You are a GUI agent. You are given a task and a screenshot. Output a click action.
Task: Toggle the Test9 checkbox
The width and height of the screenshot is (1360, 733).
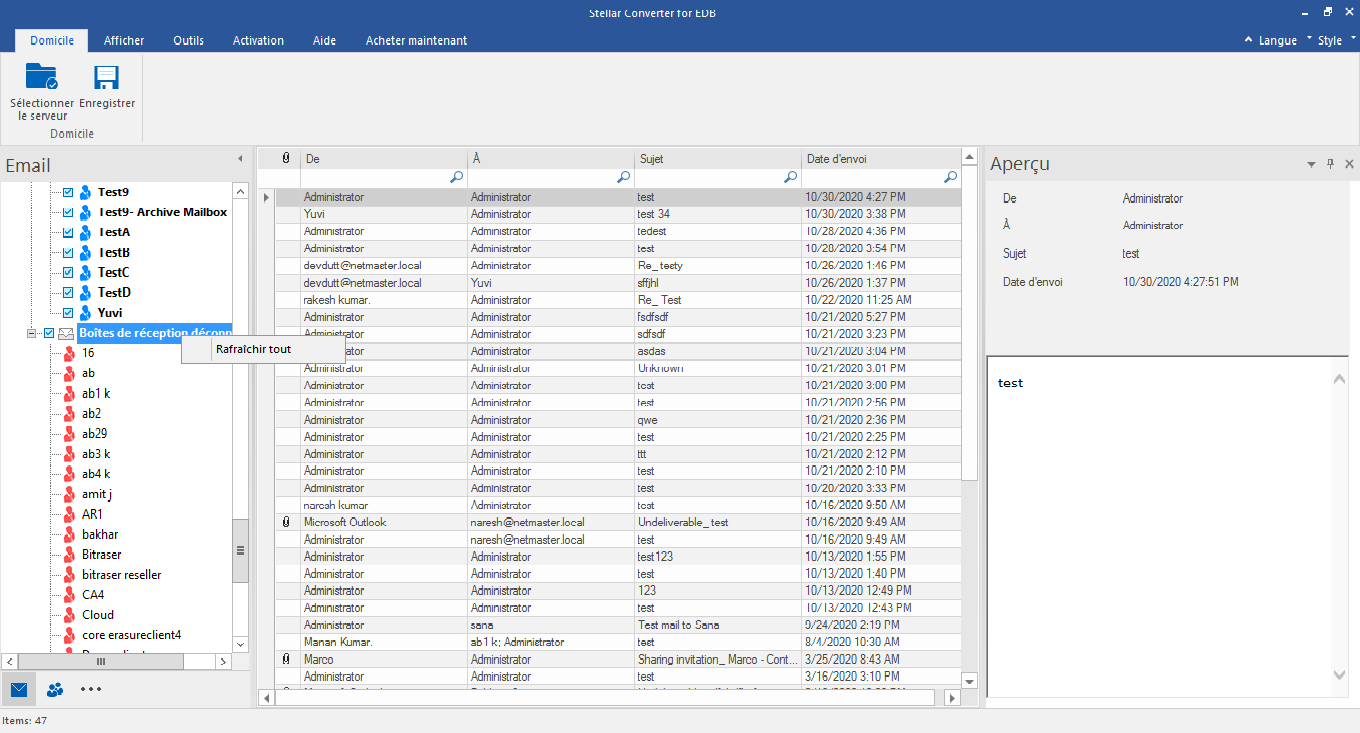(68, 192)
